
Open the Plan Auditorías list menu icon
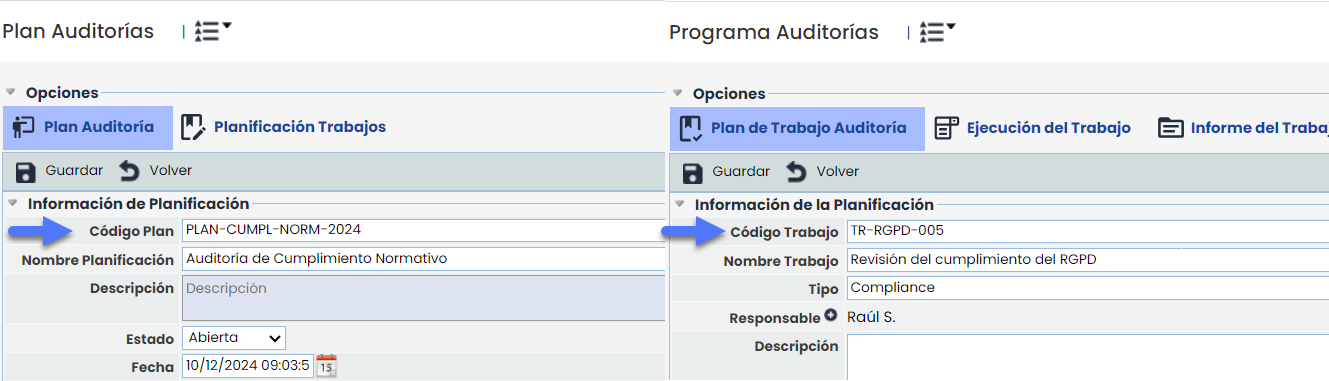click(x=212, y=31)
